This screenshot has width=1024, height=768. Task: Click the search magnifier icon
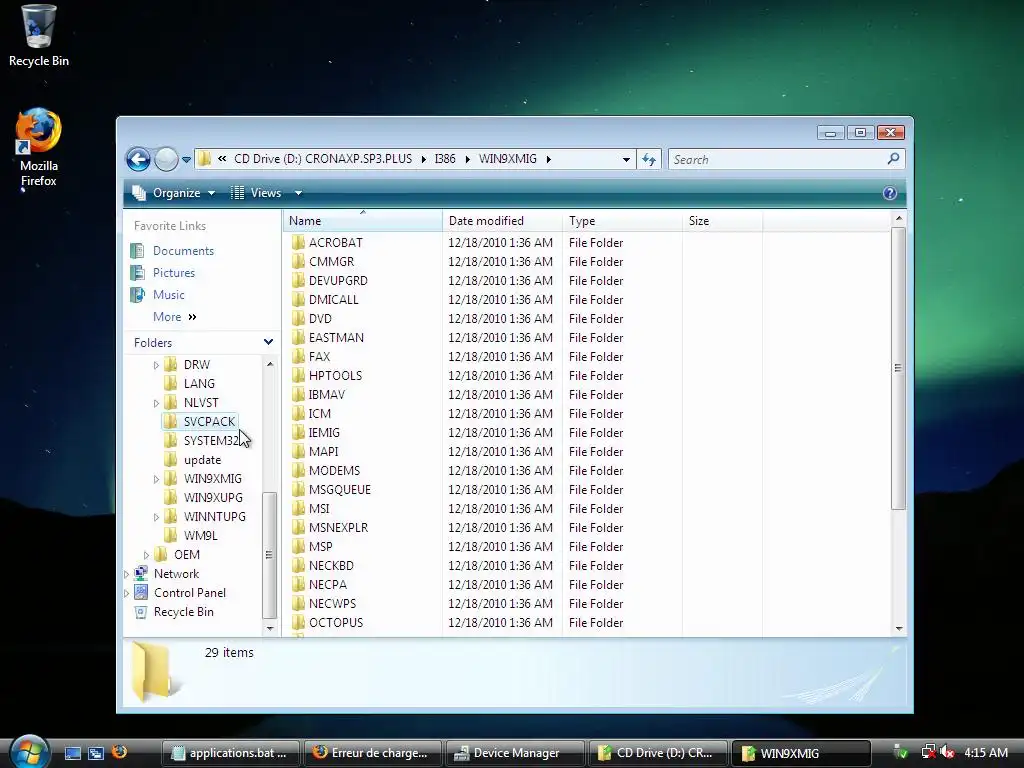coord(893,159)
